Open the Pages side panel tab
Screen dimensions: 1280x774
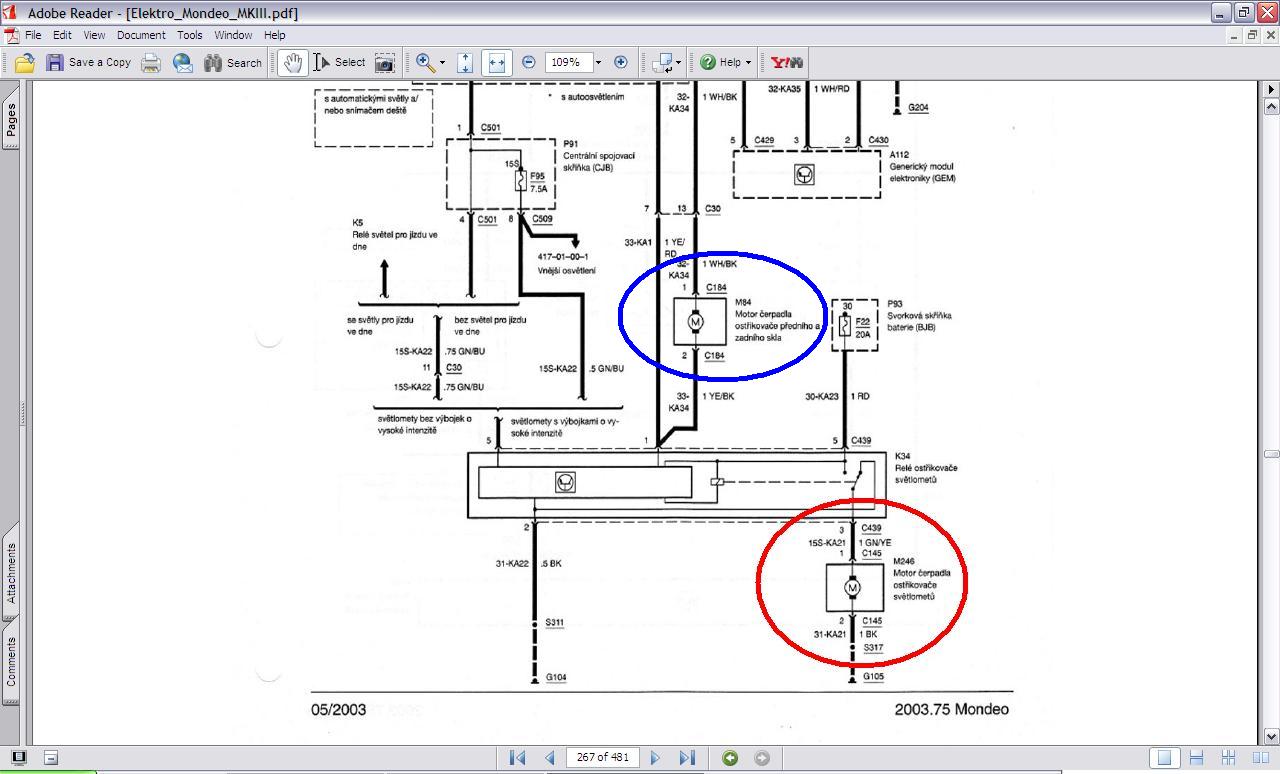coord(11,119)
